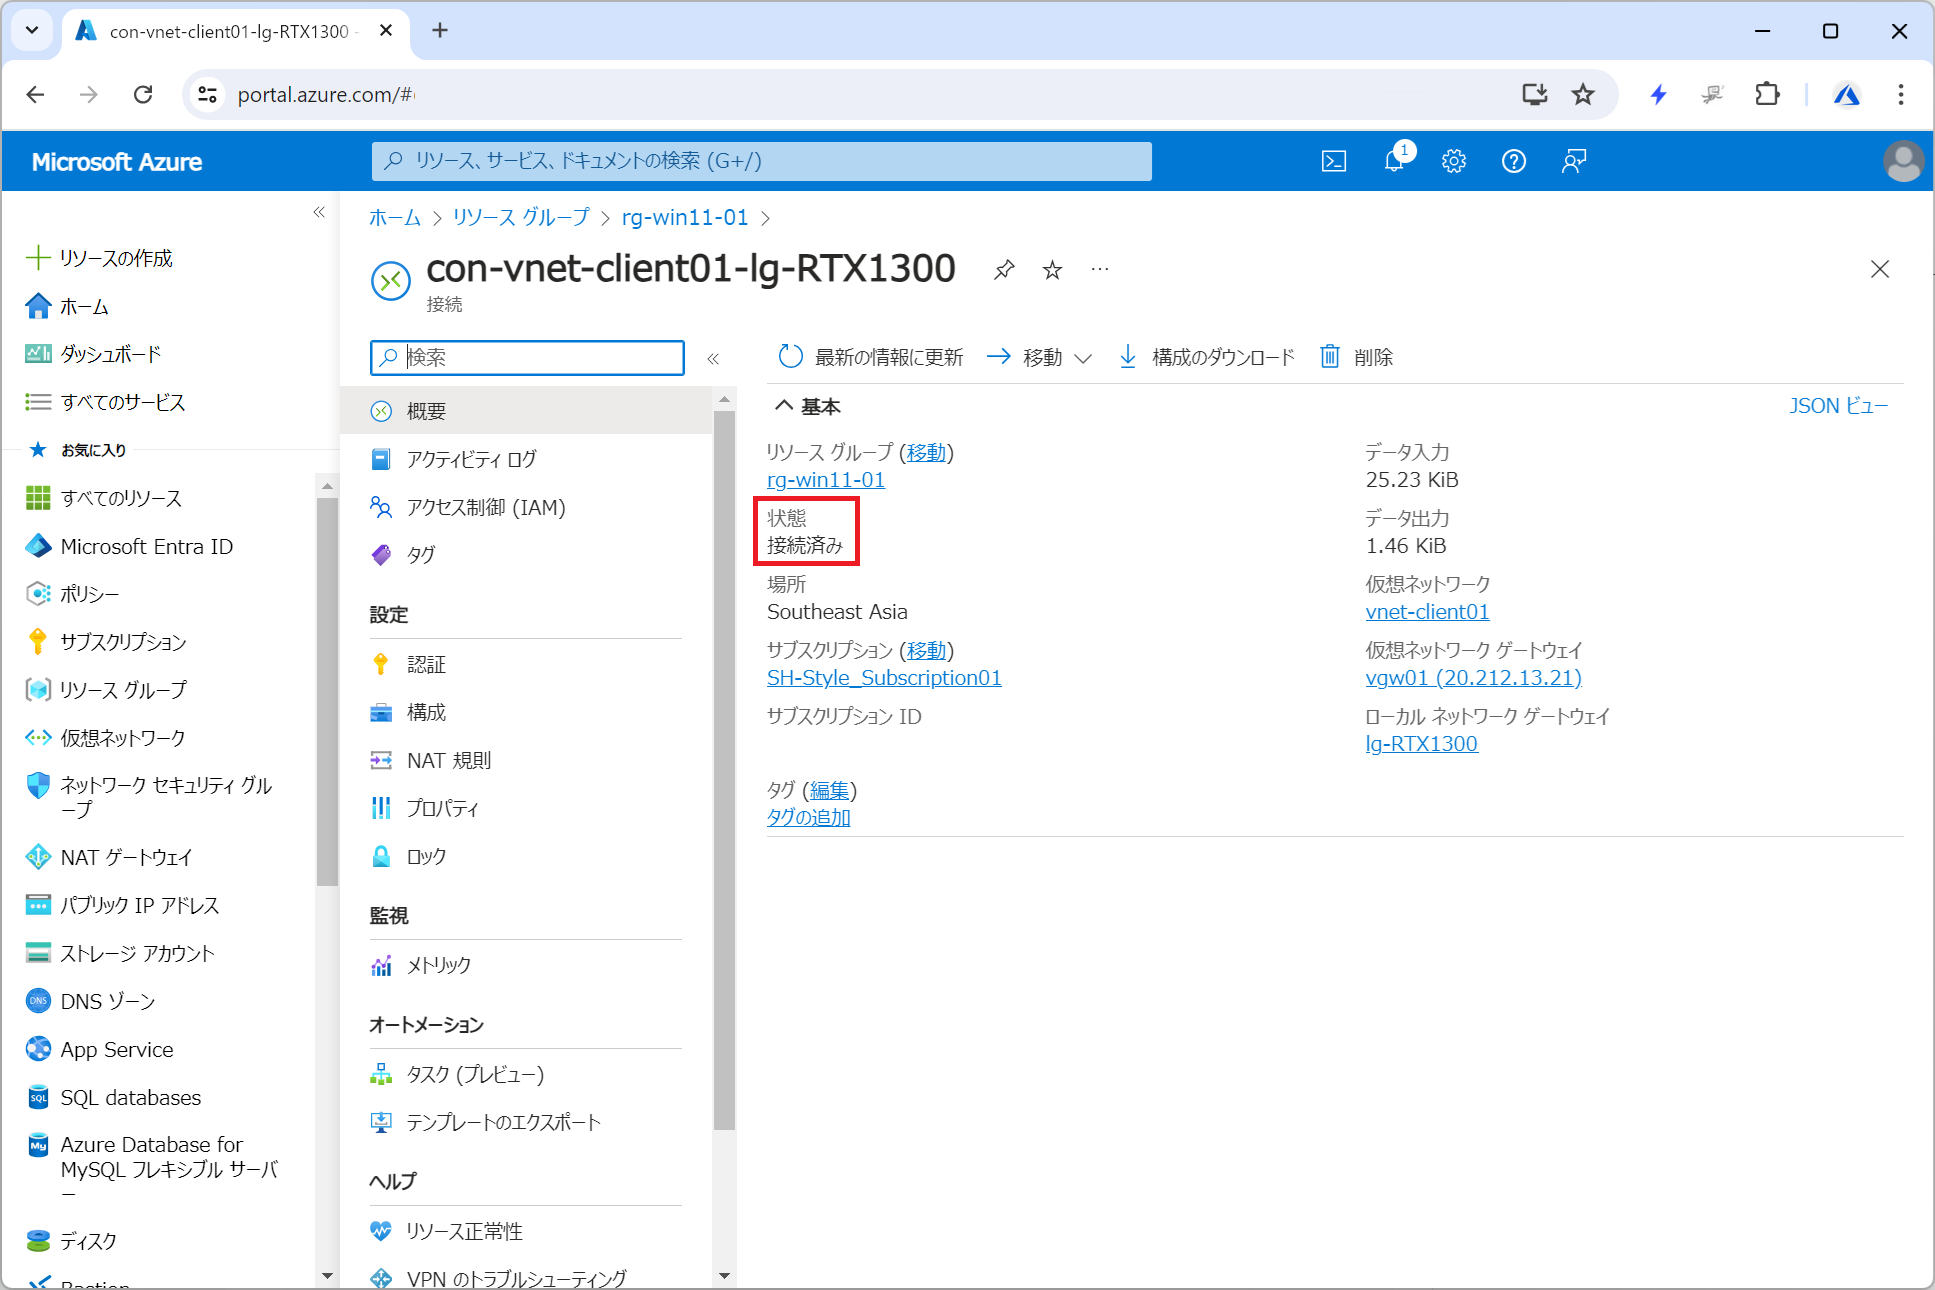1935x1290 pixels.
Task: Collapse the left portal sidebar
Action: [319, 212]
